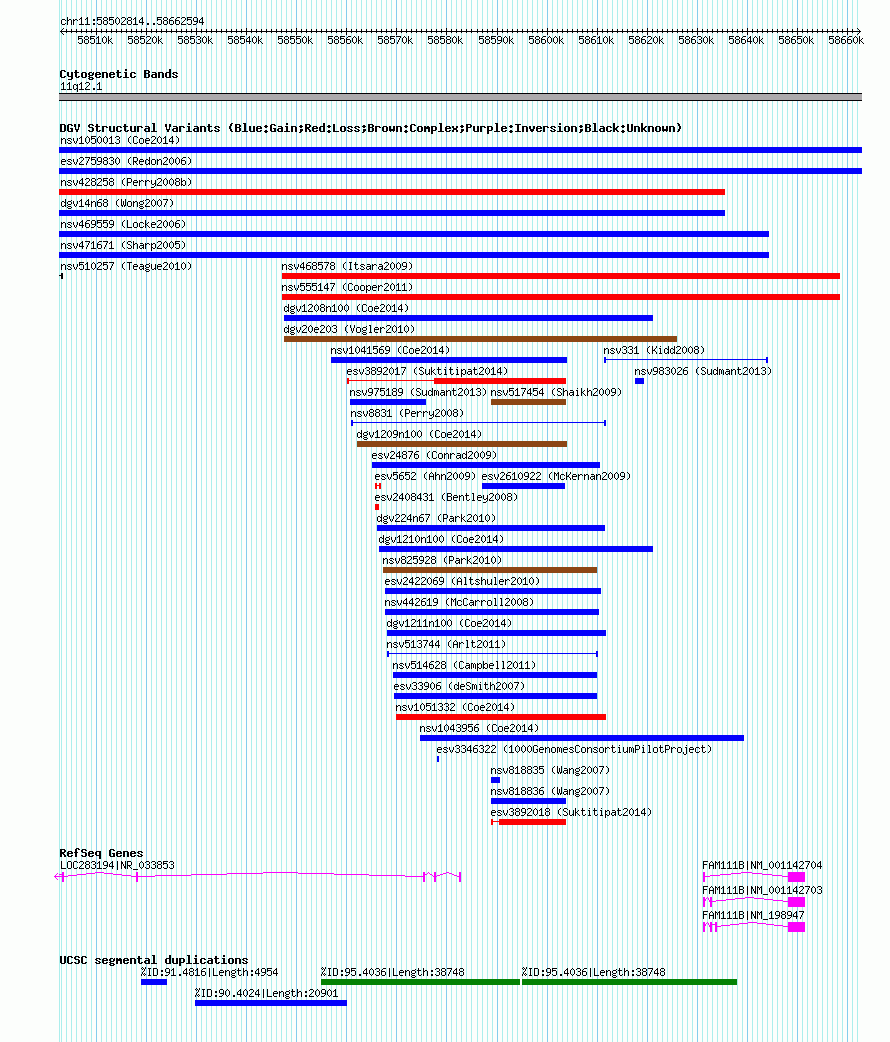890x1042 pixels.
Task: Click the nsv1050013 (Coe2014) variant label
Action: pyautogui.click(x=120, y=140)
